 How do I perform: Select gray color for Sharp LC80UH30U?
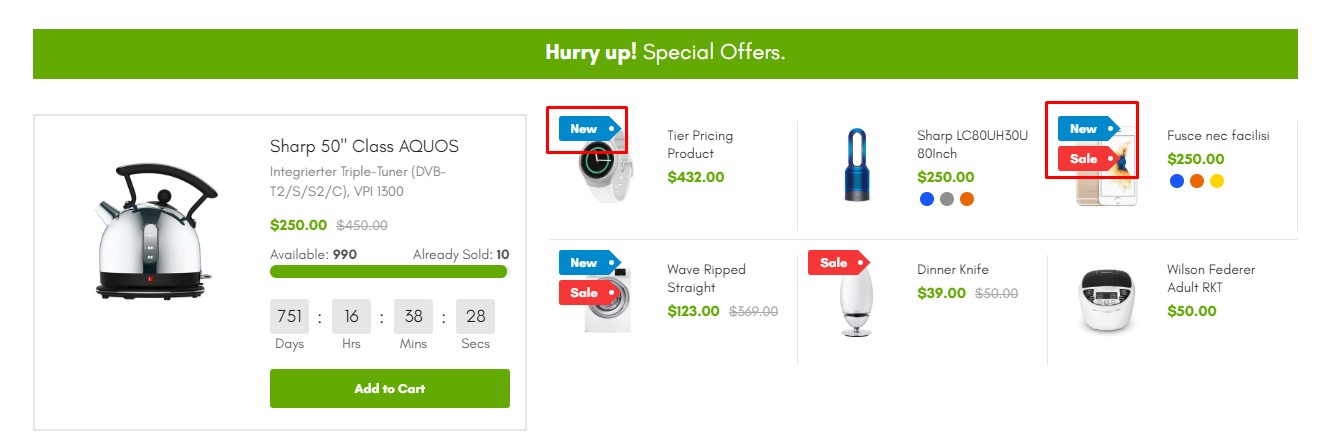(x=947, y=199)
